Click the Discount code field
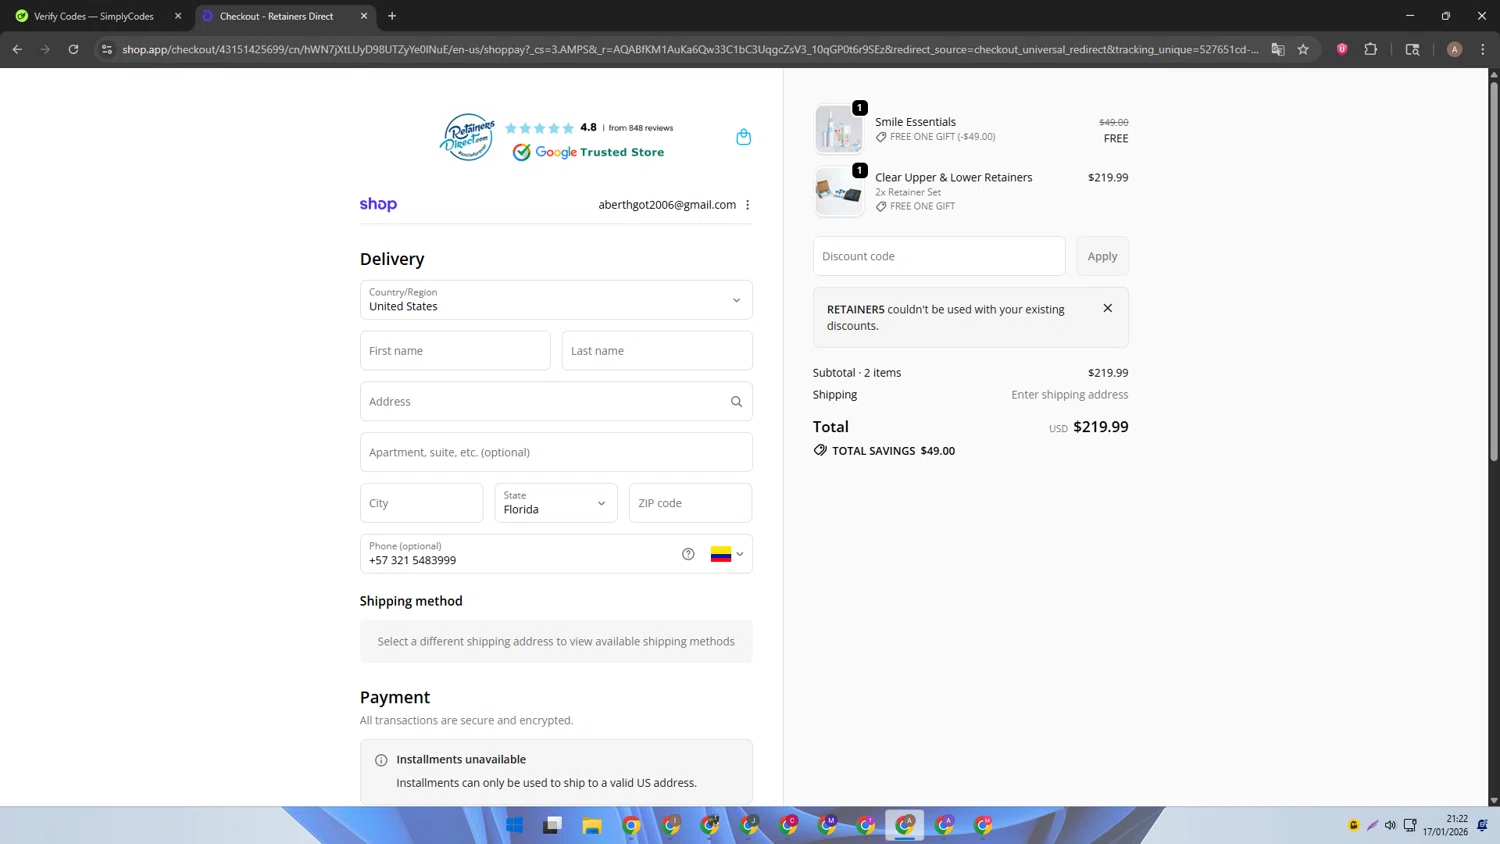Viewport: 1500px width, 844px height. [x=939, y=256]
